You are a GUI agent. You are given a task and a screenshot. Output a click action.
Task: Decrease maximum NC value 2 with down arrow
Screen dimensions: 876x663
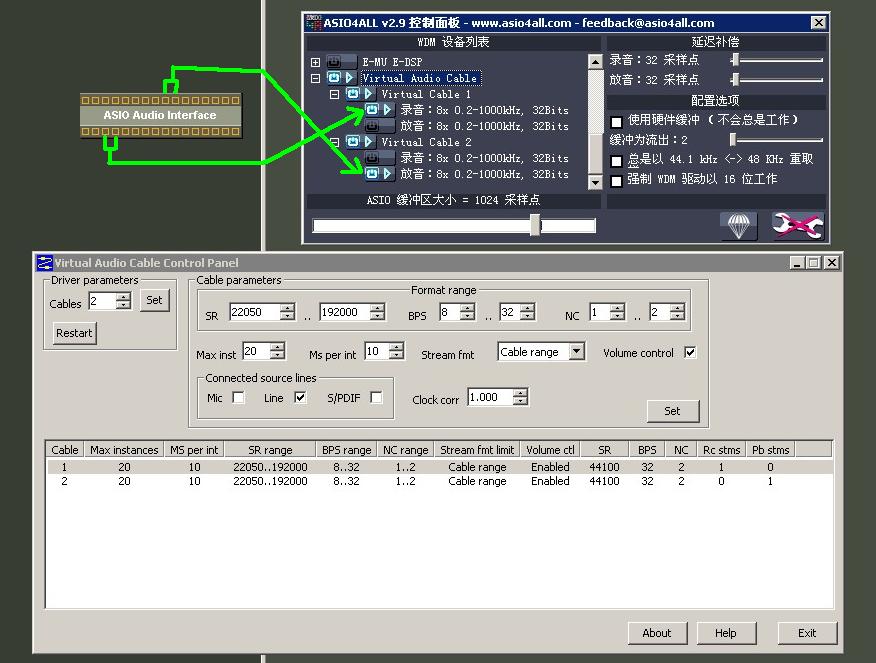tap(677, 316)
